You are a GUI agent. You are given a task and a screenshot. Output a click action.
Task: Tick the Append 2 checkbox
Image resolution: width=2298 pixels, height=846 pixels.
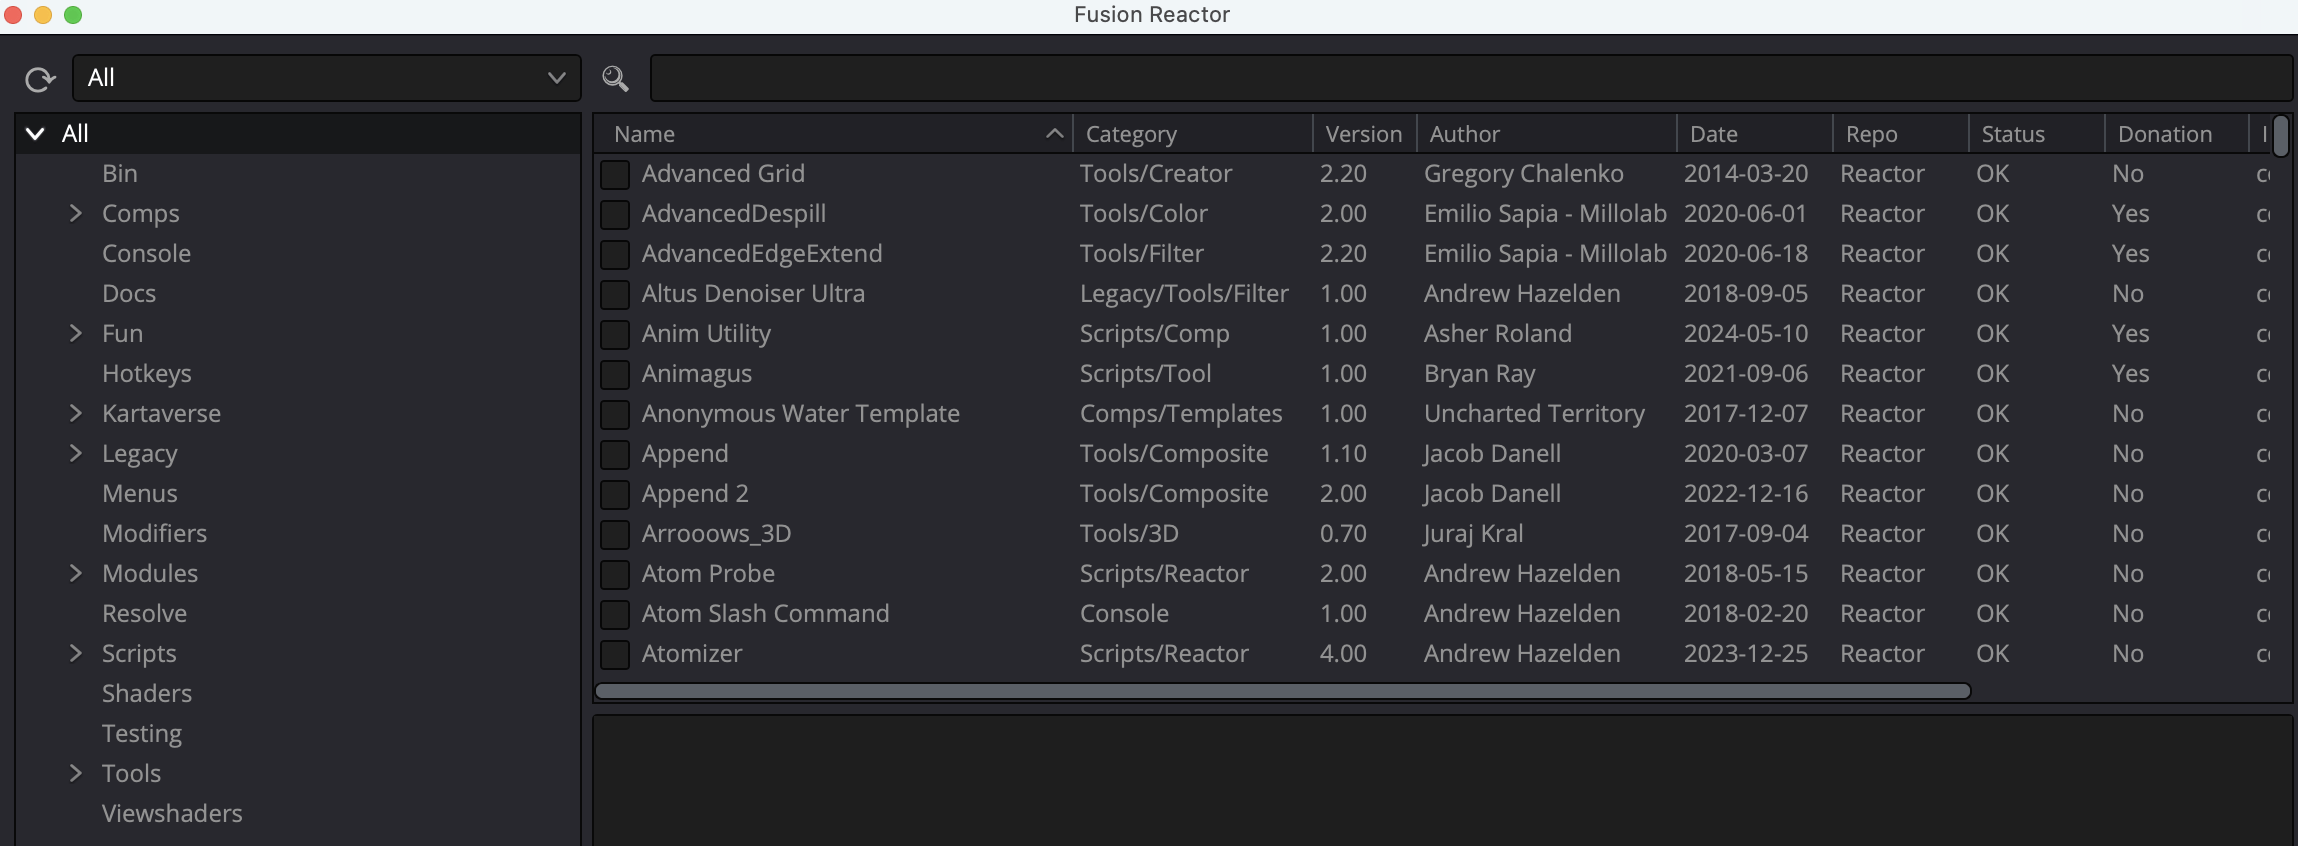615,494
